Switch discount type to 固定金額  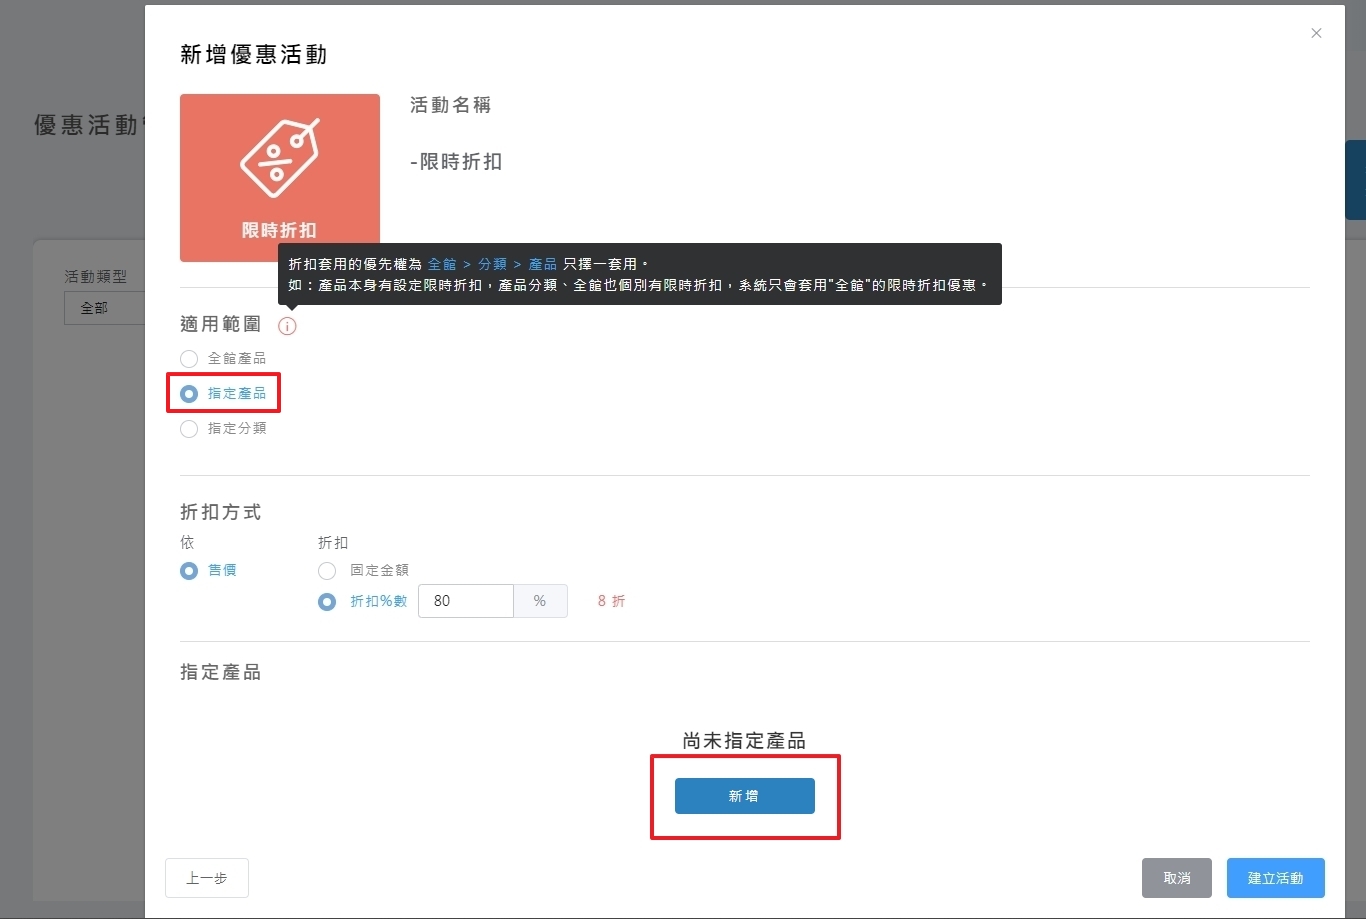327,571
